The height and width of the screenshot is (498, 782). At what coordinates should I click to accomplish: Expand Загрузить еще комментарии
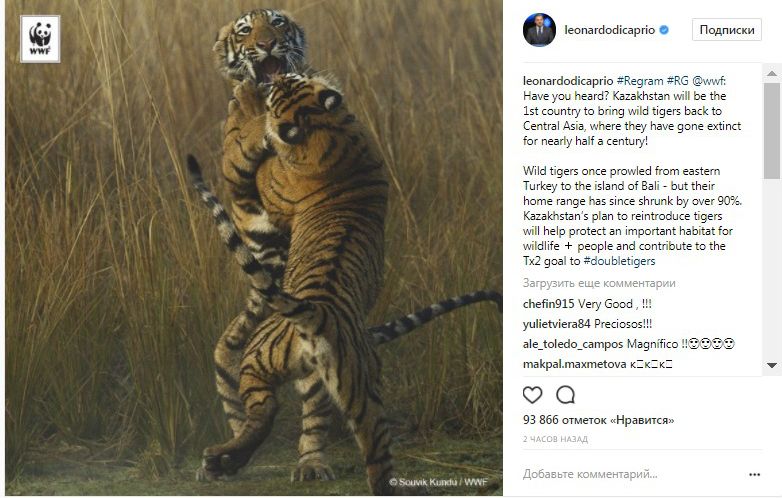(599, 283)
